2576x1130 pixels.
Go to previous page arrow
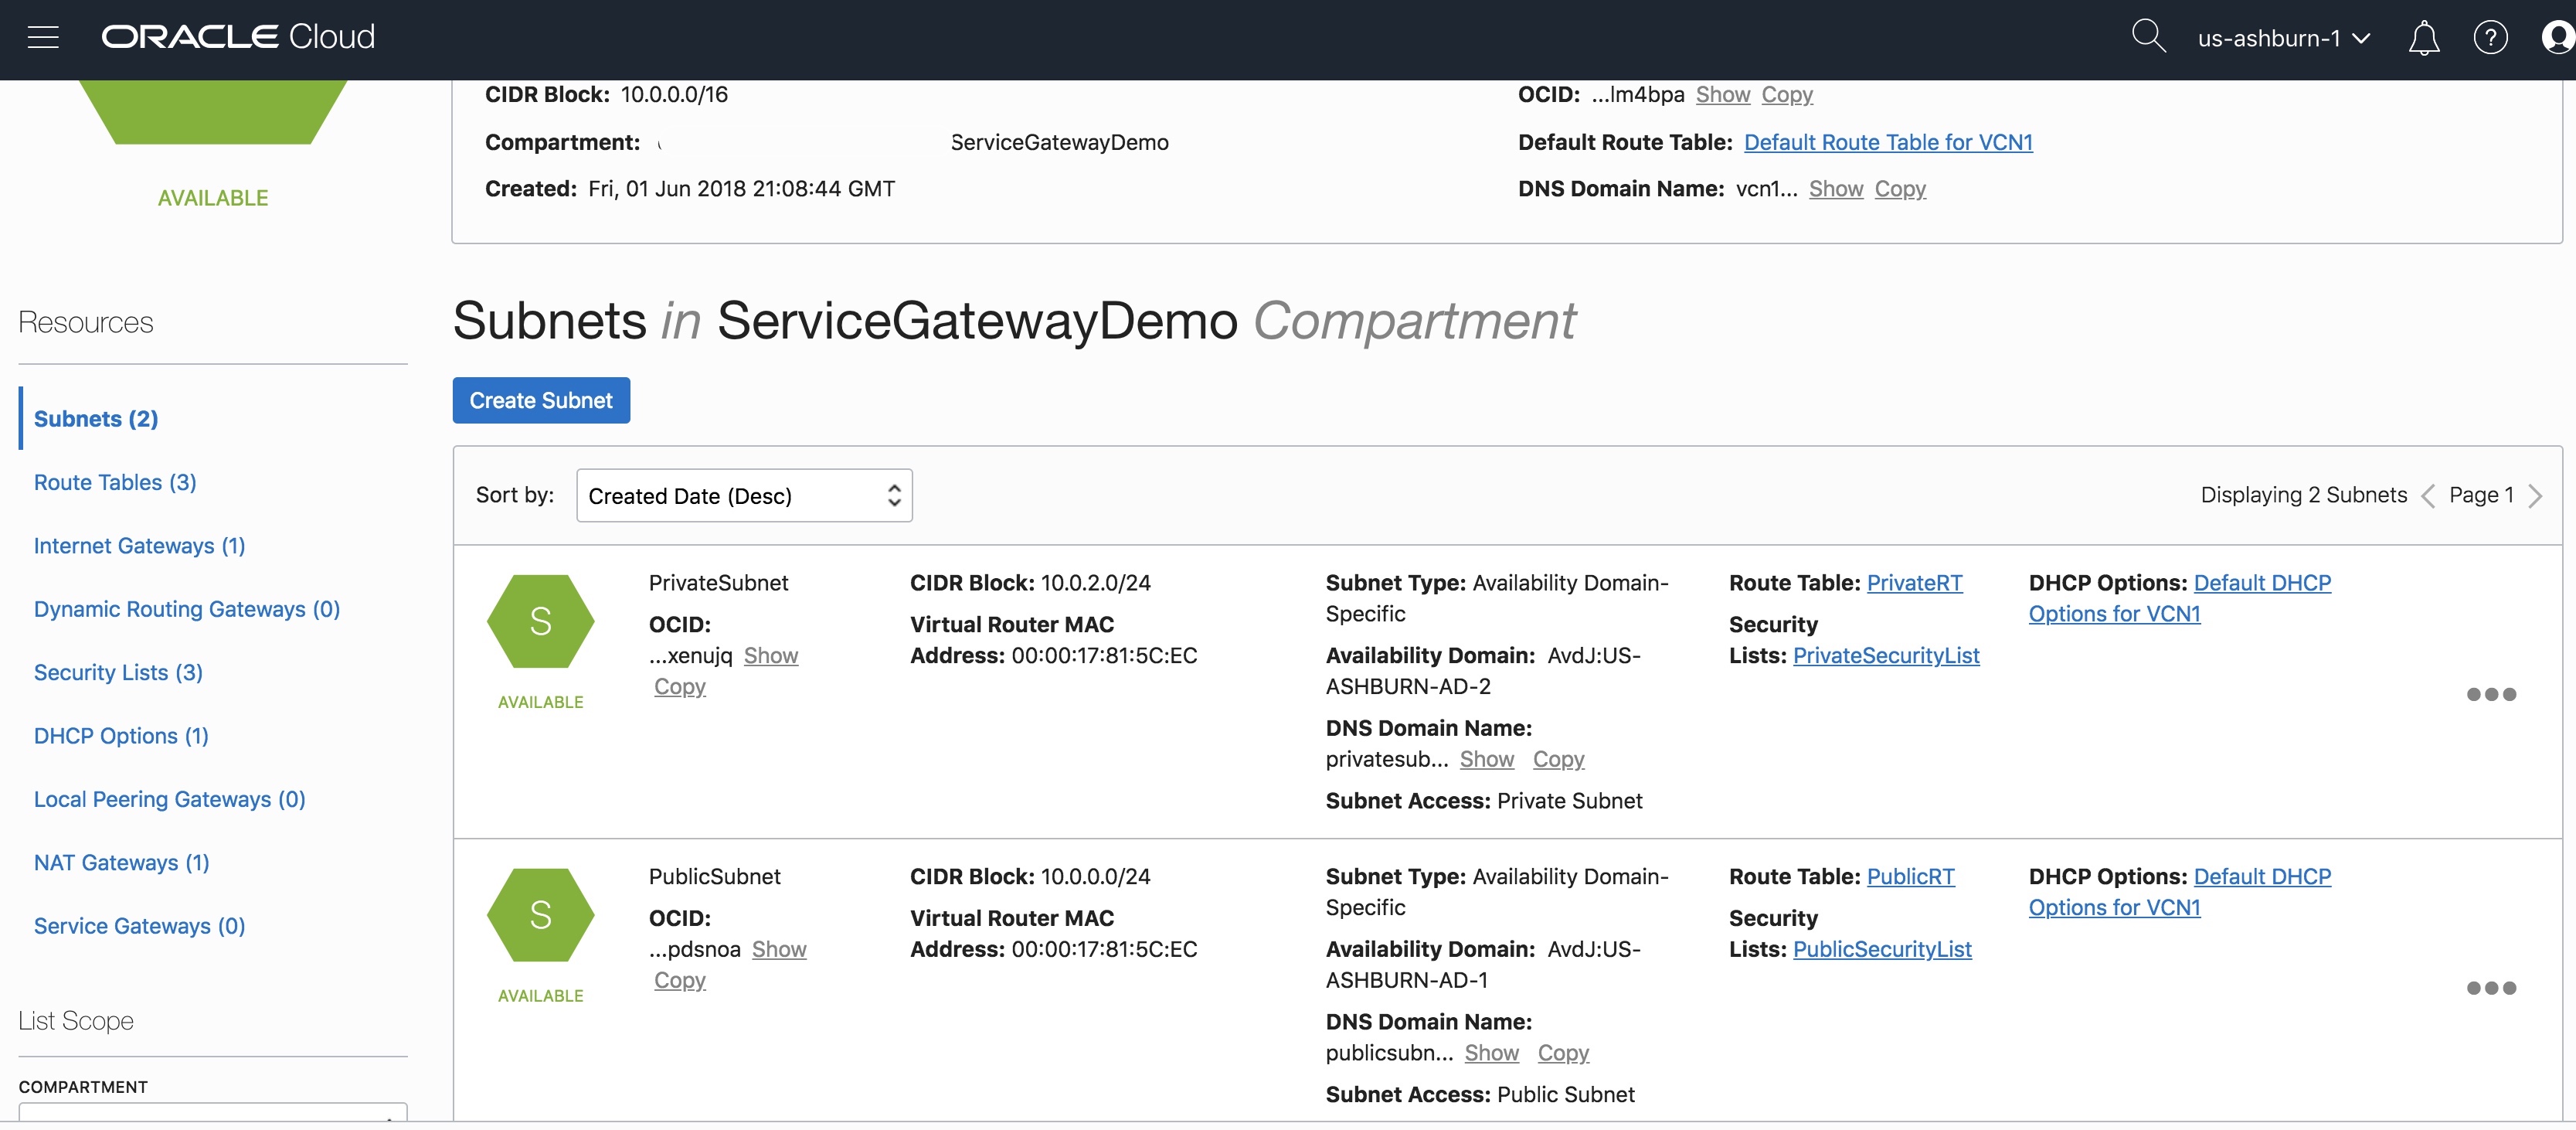[2428, 496]
